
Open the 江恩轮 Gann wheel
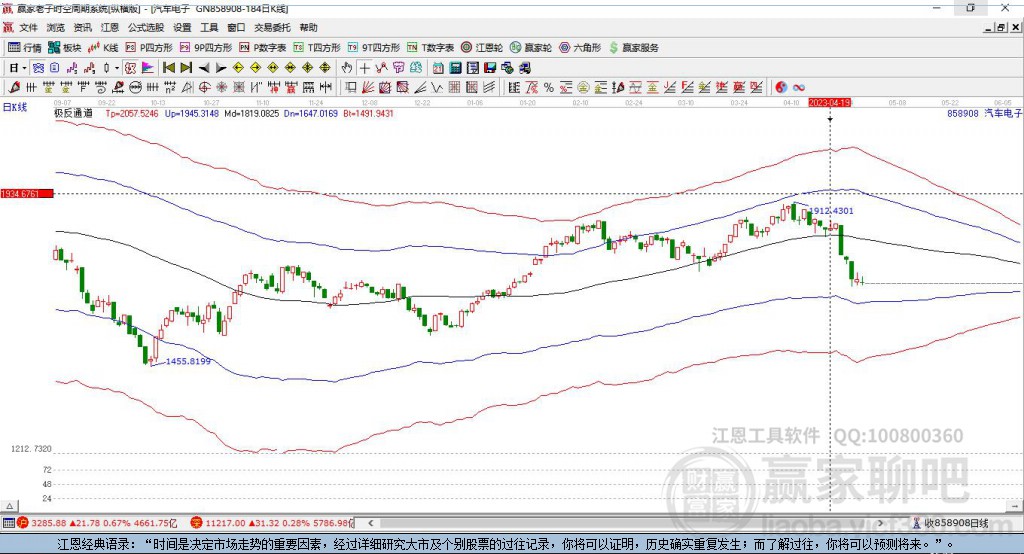482,48
